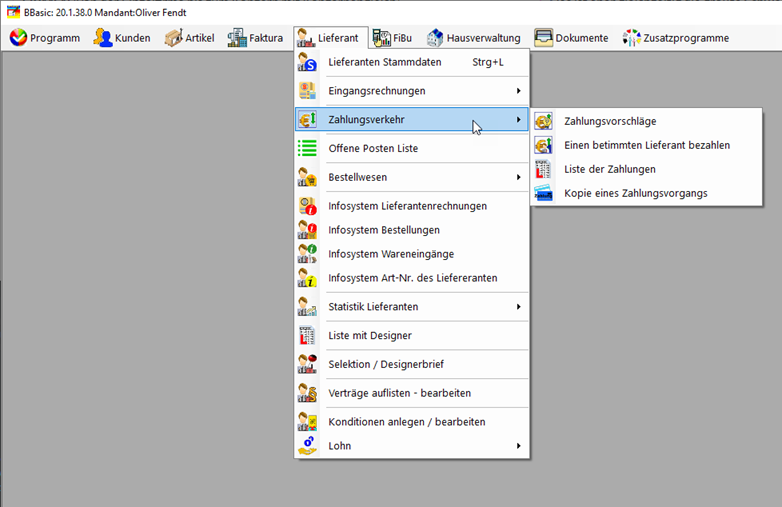The image size is (782, 507).
Task: Expand the Bestellwesen submenu arrow
Action: point(519,177)
